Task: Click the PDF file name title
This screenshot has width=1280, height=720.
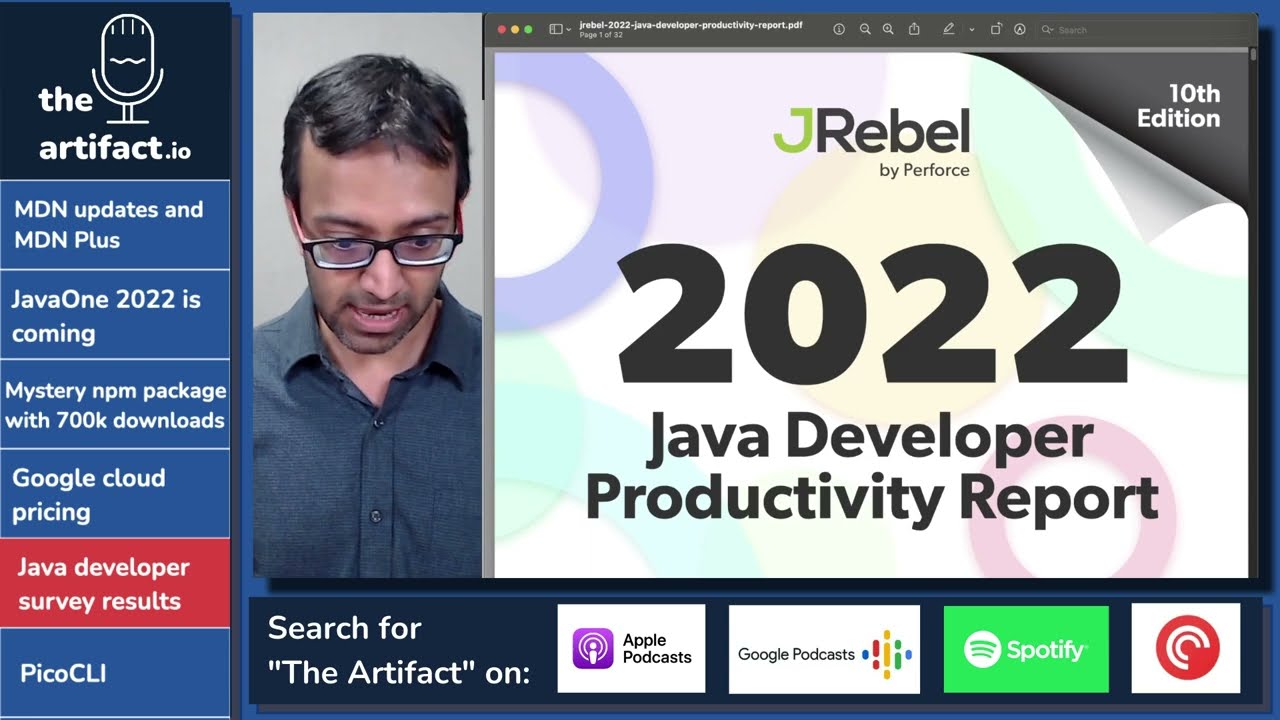Action: click(691, 25)
